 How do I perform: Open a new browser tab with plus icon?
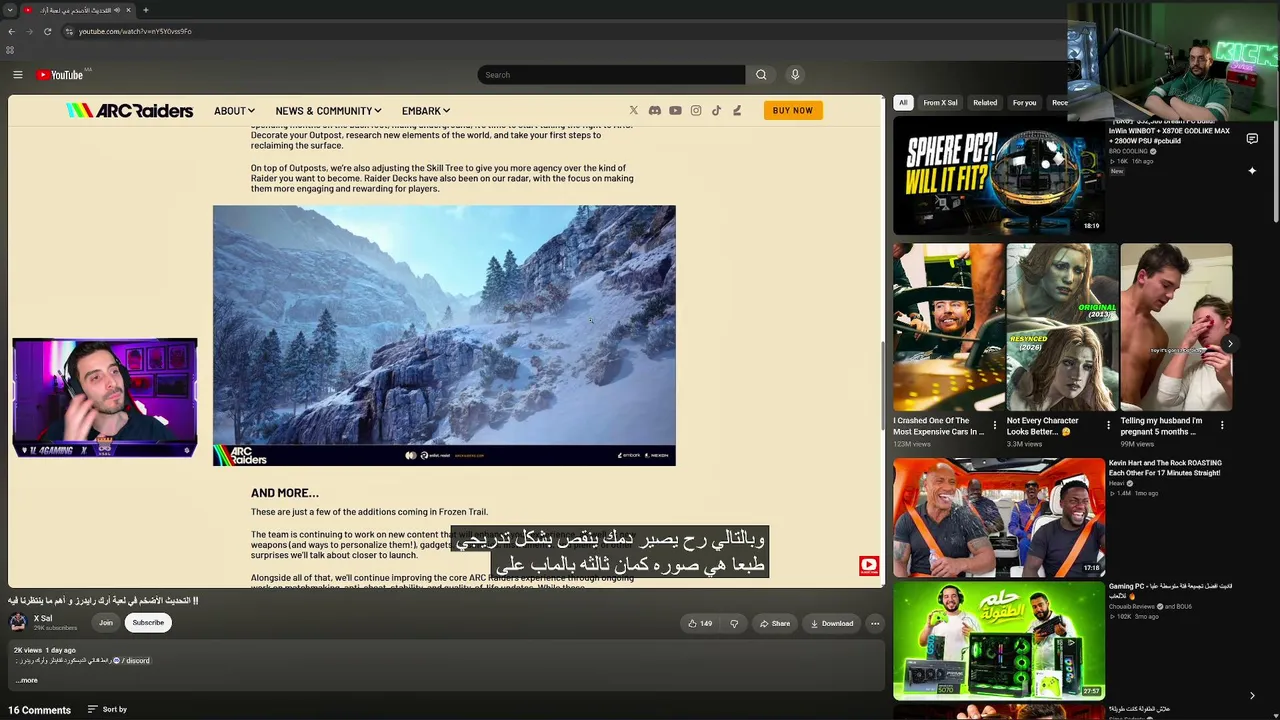point(146,10)
